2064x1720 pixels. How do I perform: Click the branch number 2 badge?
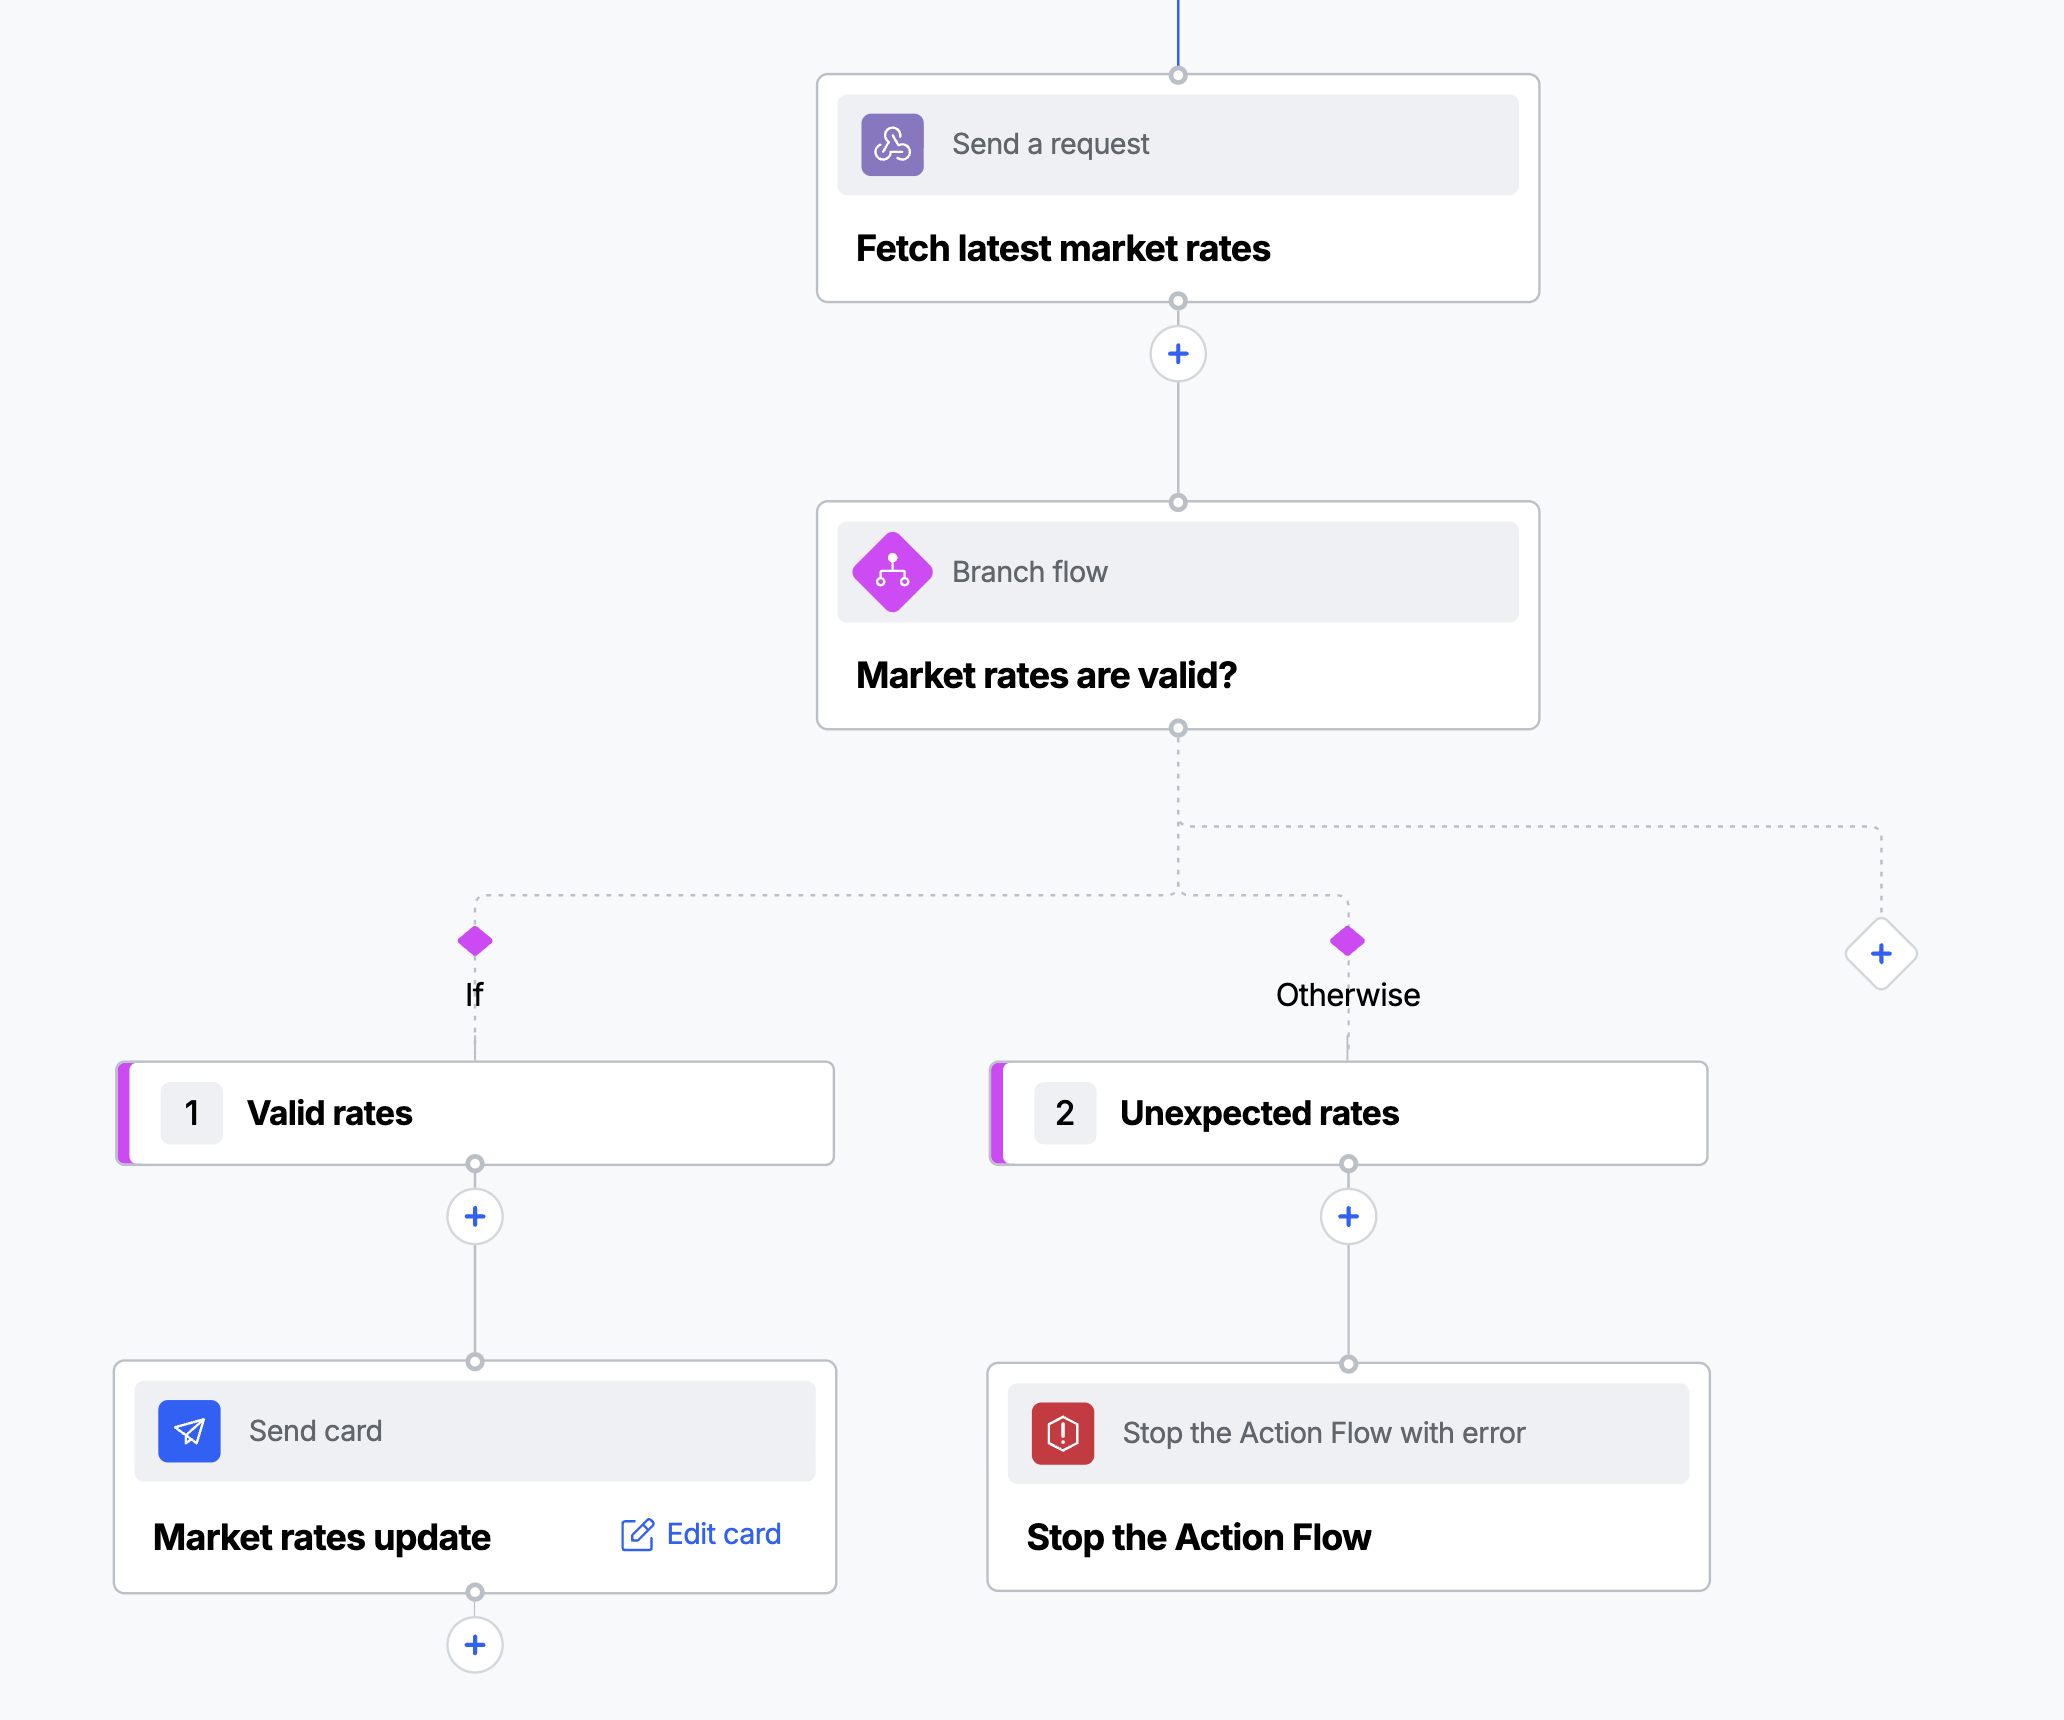(x=1065, y=1113)
